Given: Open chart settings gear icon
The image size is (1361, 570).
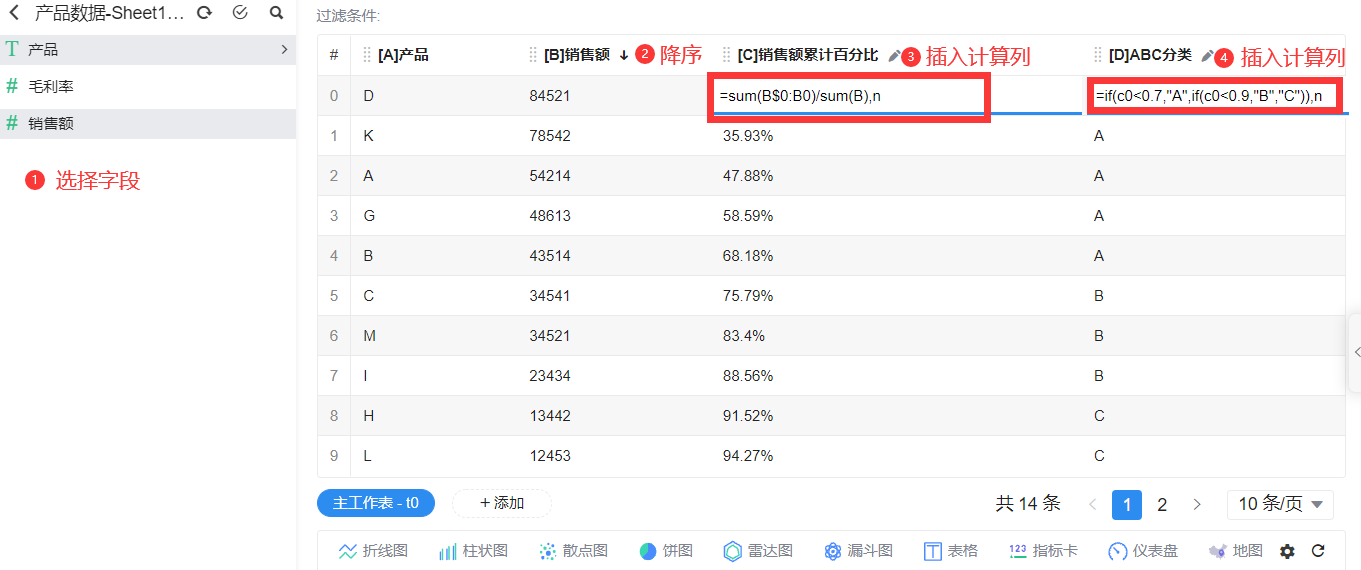Looking at the screenshot, I should 1287,551.
